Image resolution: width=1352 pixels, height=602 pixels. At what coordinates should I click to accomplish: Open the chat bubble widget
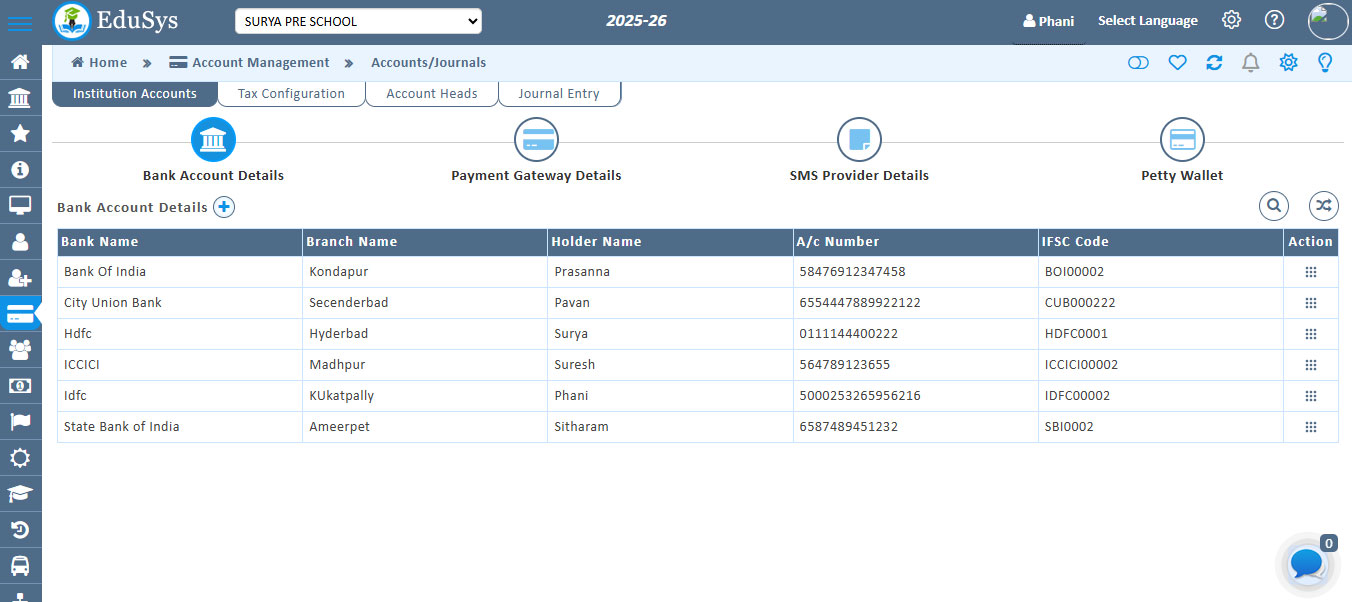tap(1307, 564)
